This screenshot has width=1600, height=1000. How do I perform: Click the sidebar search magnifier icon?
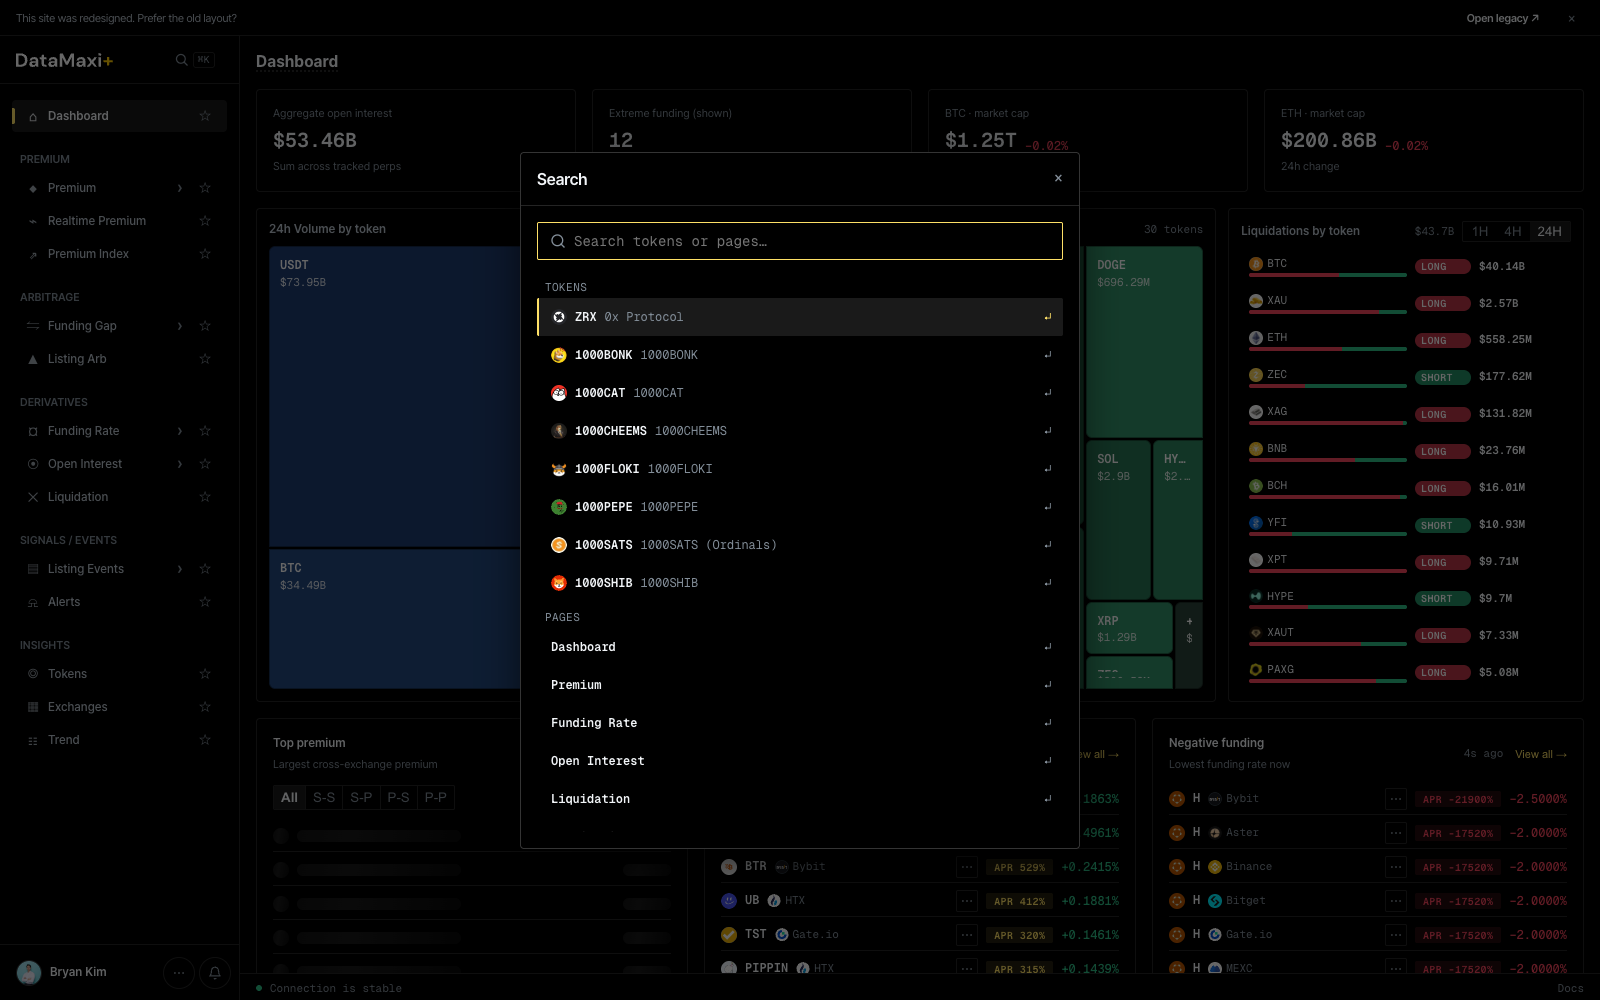181,60
